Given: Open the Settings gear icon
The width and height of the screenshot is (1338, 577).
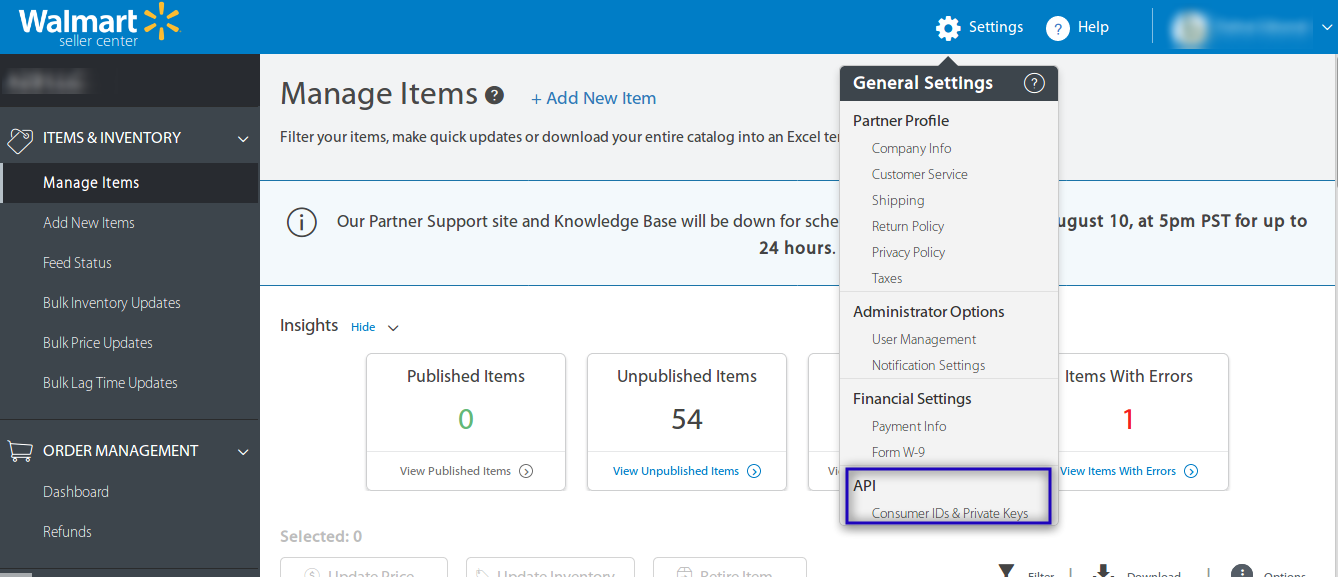Looking at the screenshot, I should pyautogui.click(x=948, y=28).
